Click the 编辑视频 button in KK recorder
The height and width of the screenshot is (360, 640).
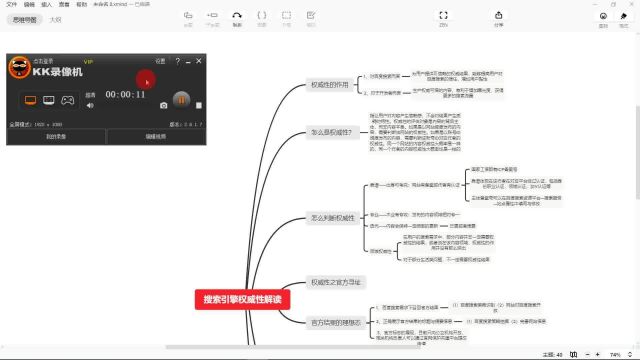coord(156,136)
